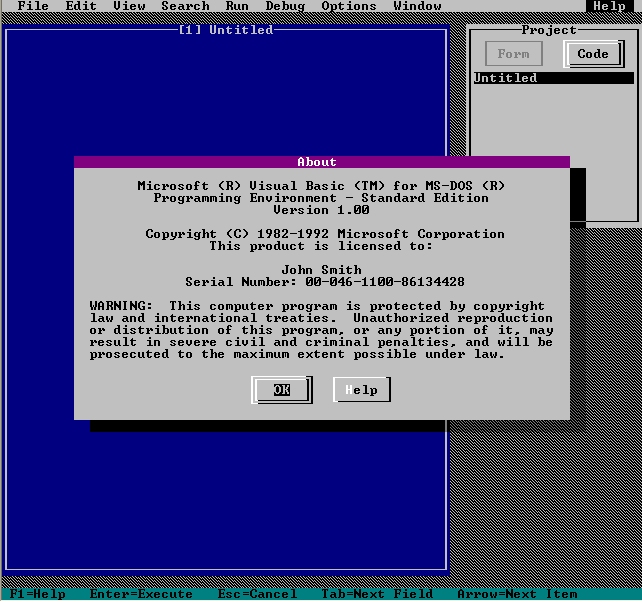The image size is (642, 602).
Task: Select Untitled in the Project list
Action: [x=554, y=78]
